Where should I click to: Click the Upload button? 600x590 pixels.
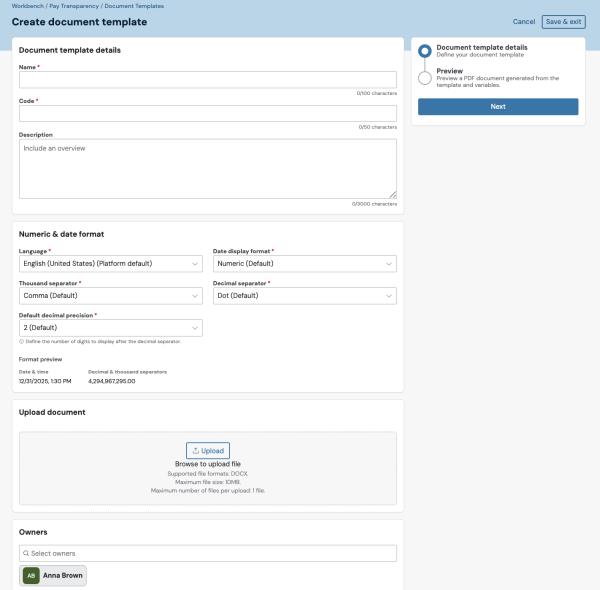click(x=208, y=451)
